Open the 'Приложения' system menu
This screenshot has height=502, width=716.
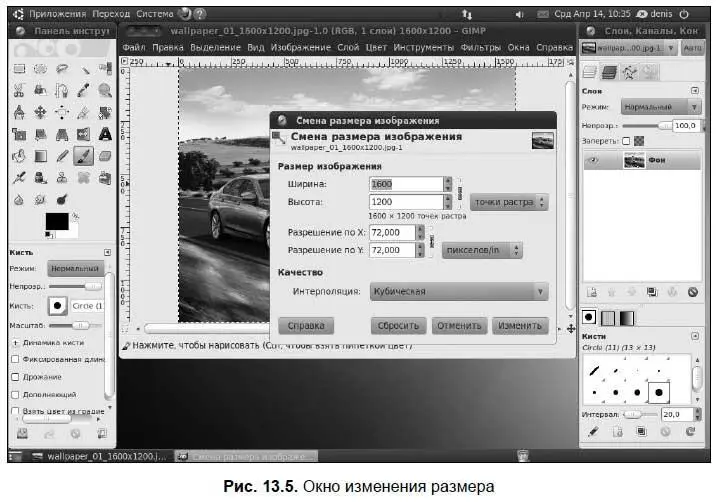click(x=58, y=14)
